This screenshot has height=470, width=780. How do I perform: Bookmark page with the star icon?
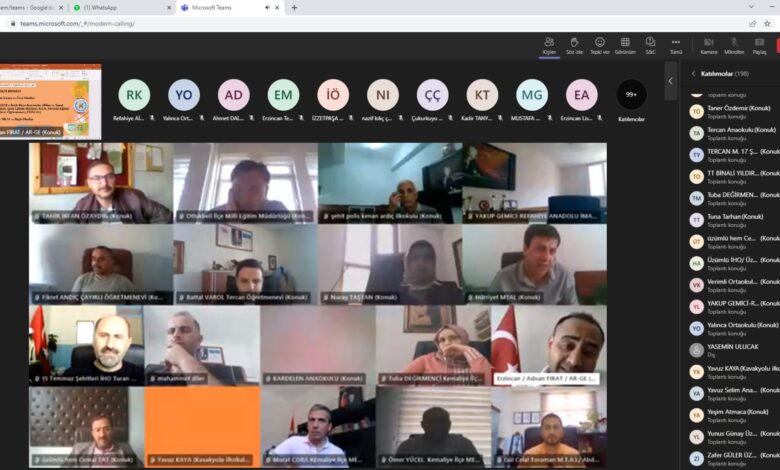[768, 23]
